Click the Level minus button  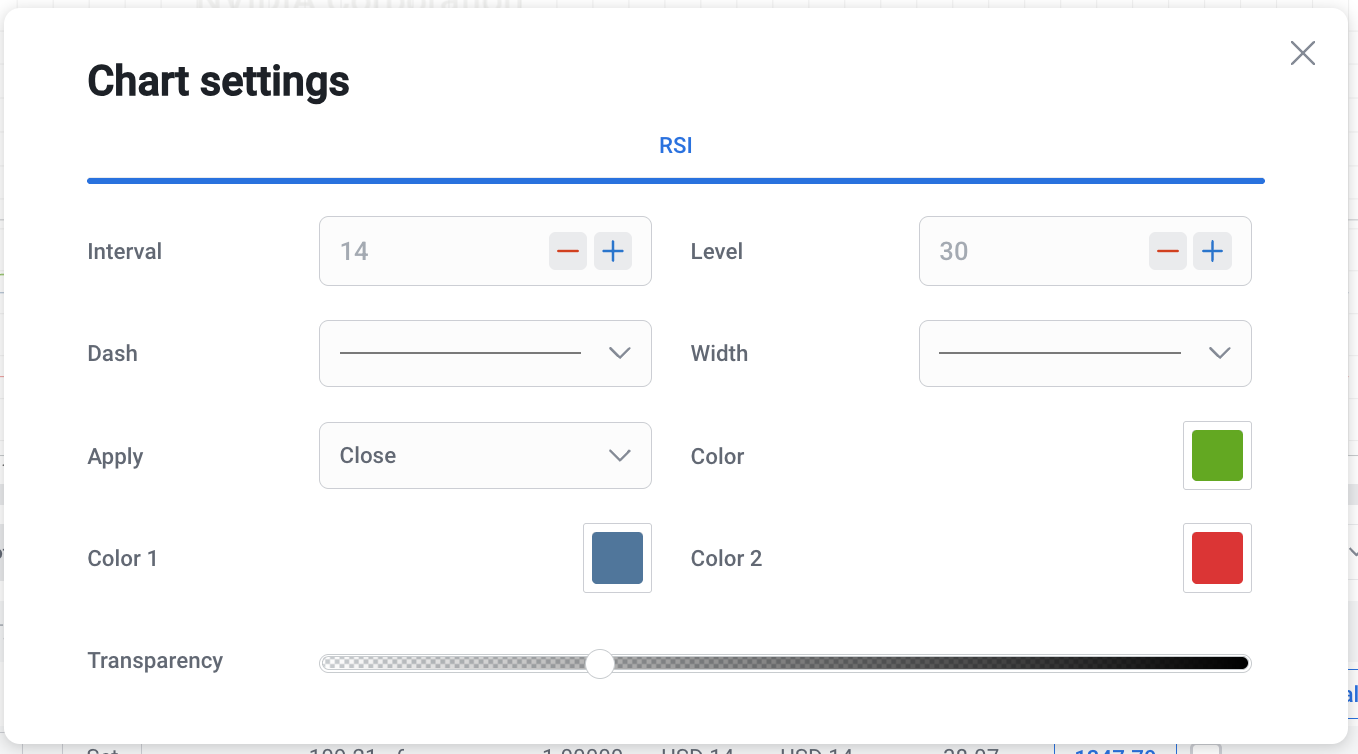tap(1167, 251)
